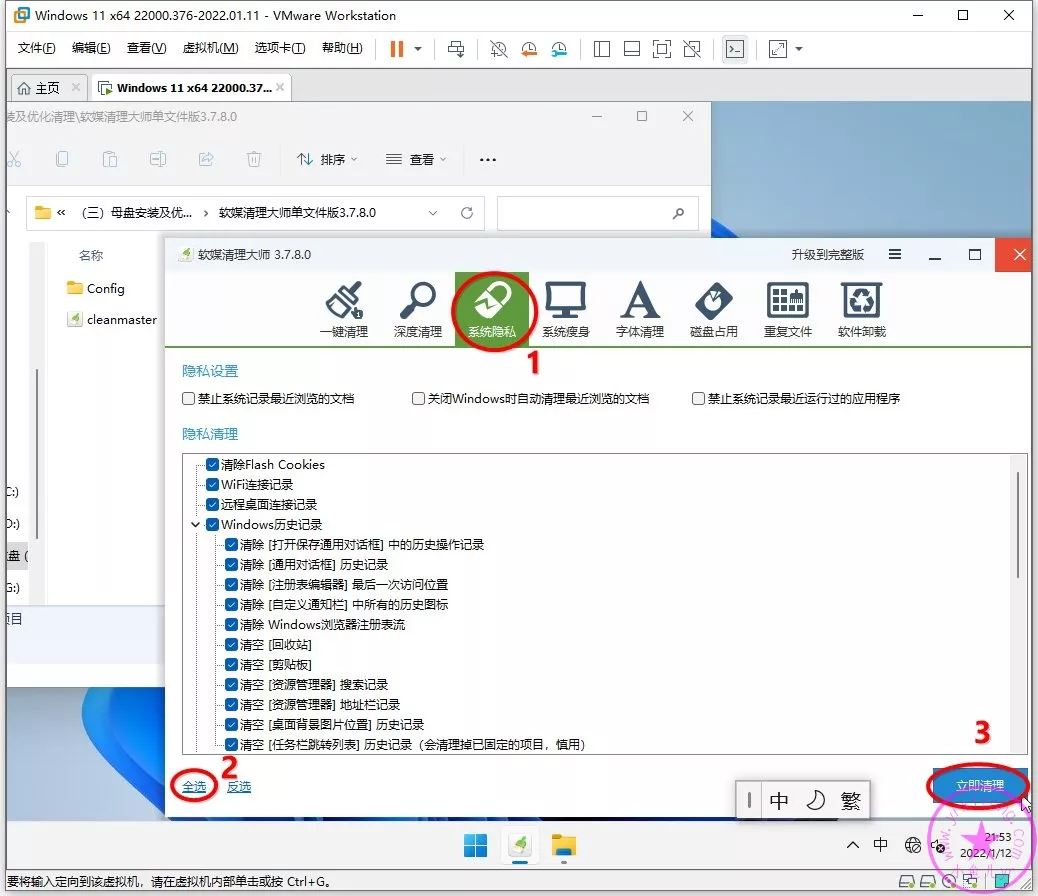1038x896 pixels.
Task: Click the VMware pause virtual machine icon
Action: point(397,49)
